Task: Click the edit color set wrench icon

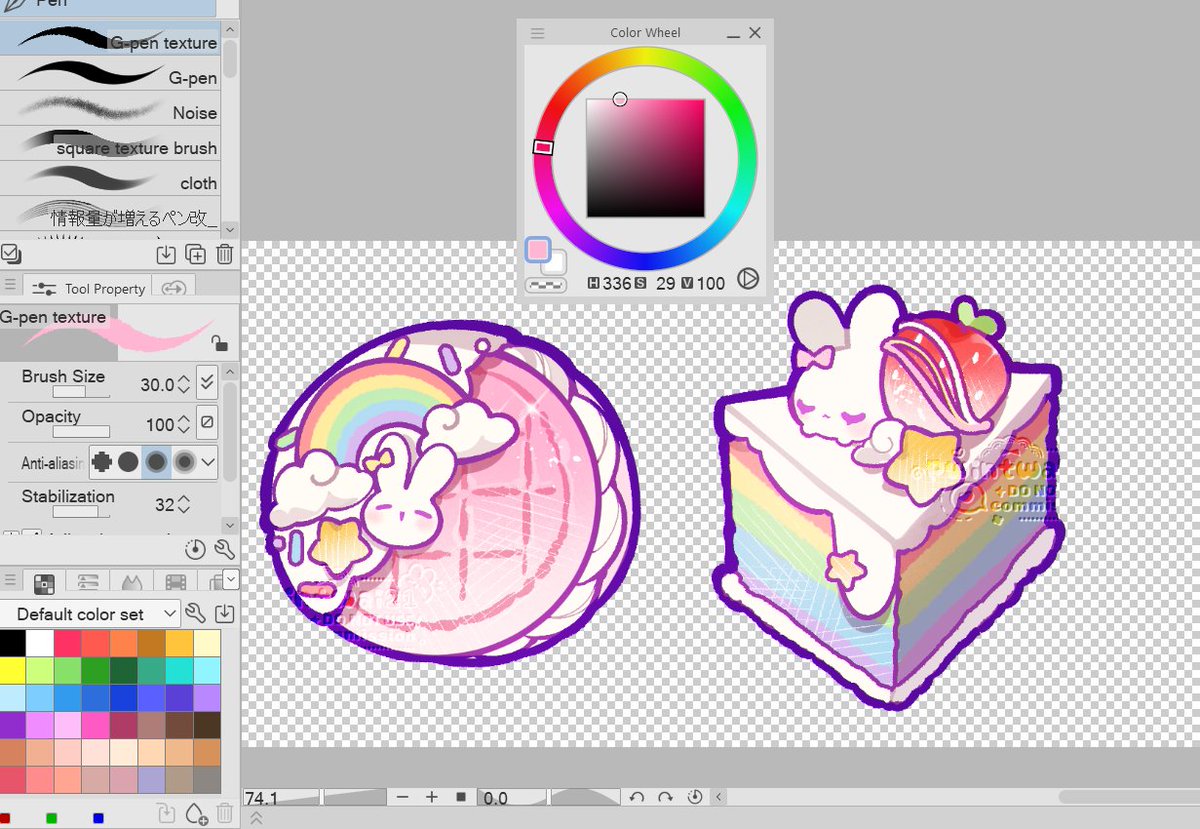Action: pos(196,613)
